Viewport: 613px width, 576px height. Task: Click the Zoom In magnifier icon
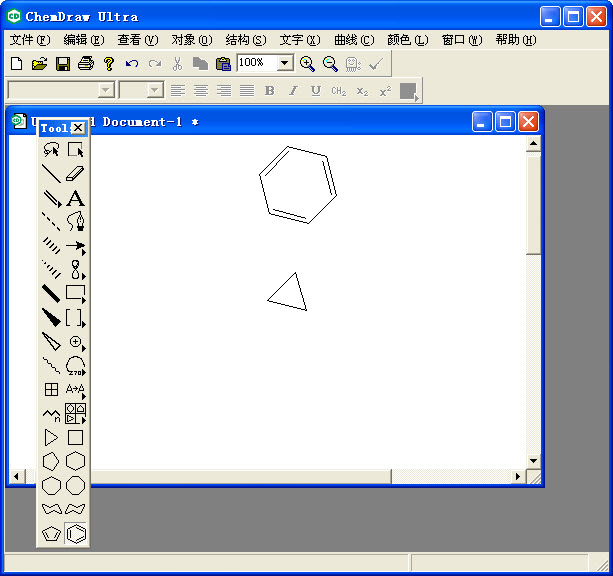point(307,63)
